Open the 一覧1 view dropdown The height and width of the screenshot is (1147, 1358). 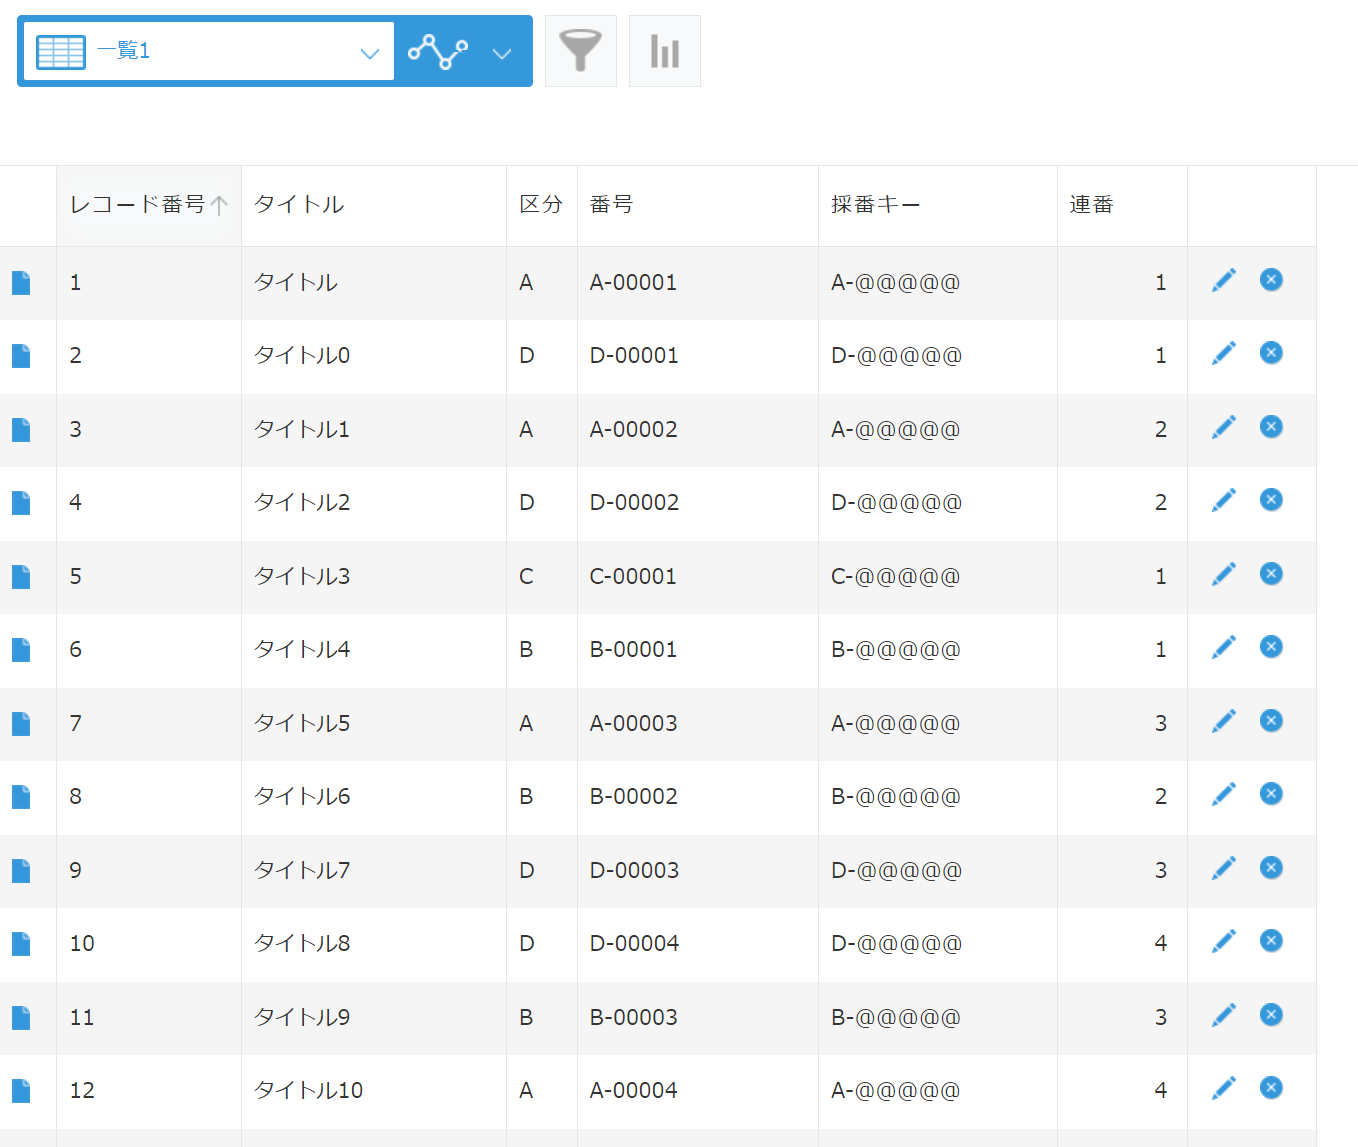click(x=209, y=51)
